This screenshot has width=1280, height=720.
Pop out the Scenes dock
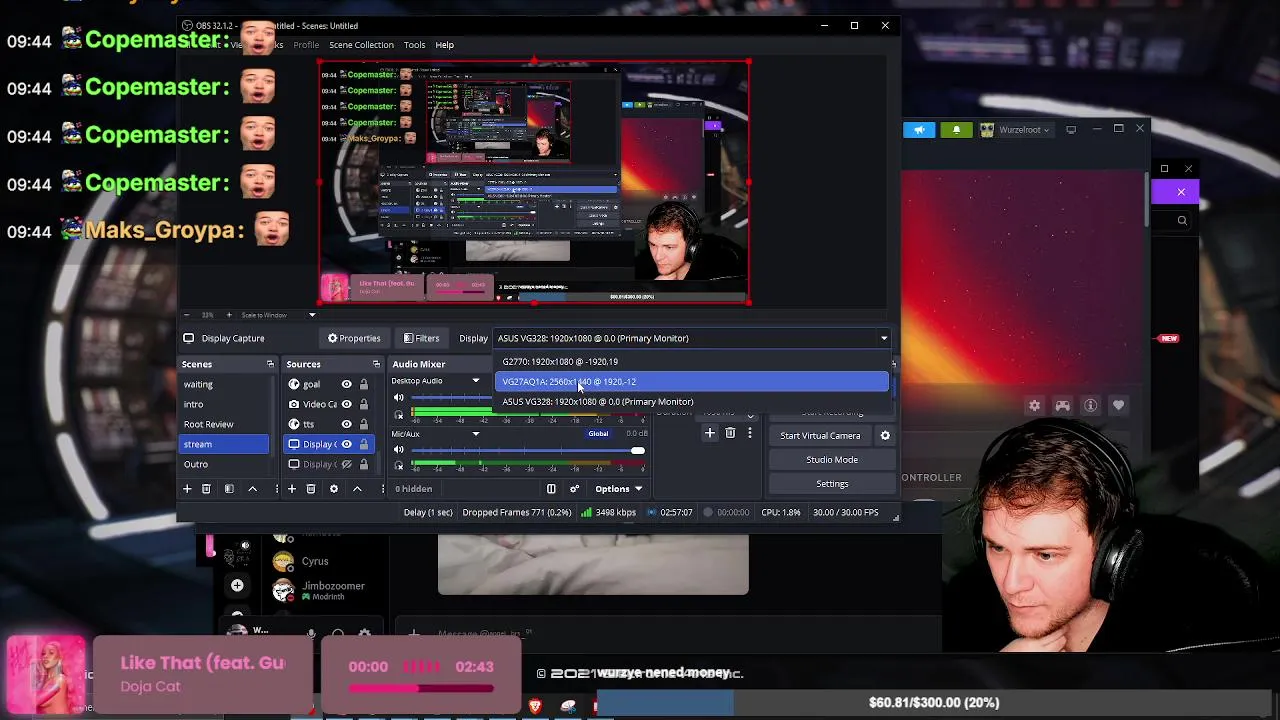click(x=270, y=364)
